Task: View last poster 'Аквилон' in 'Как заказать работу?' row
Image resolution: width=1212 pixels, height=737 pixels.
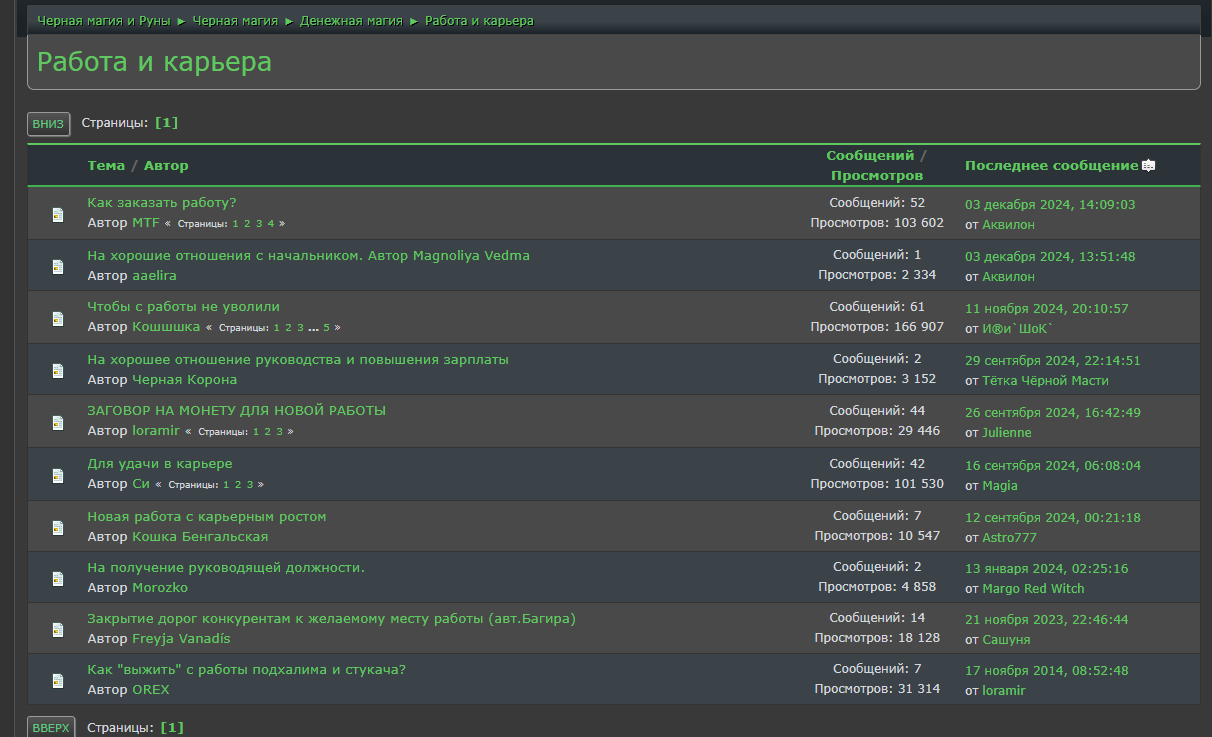Action: pyautogui.click(x=1008, y=225)
